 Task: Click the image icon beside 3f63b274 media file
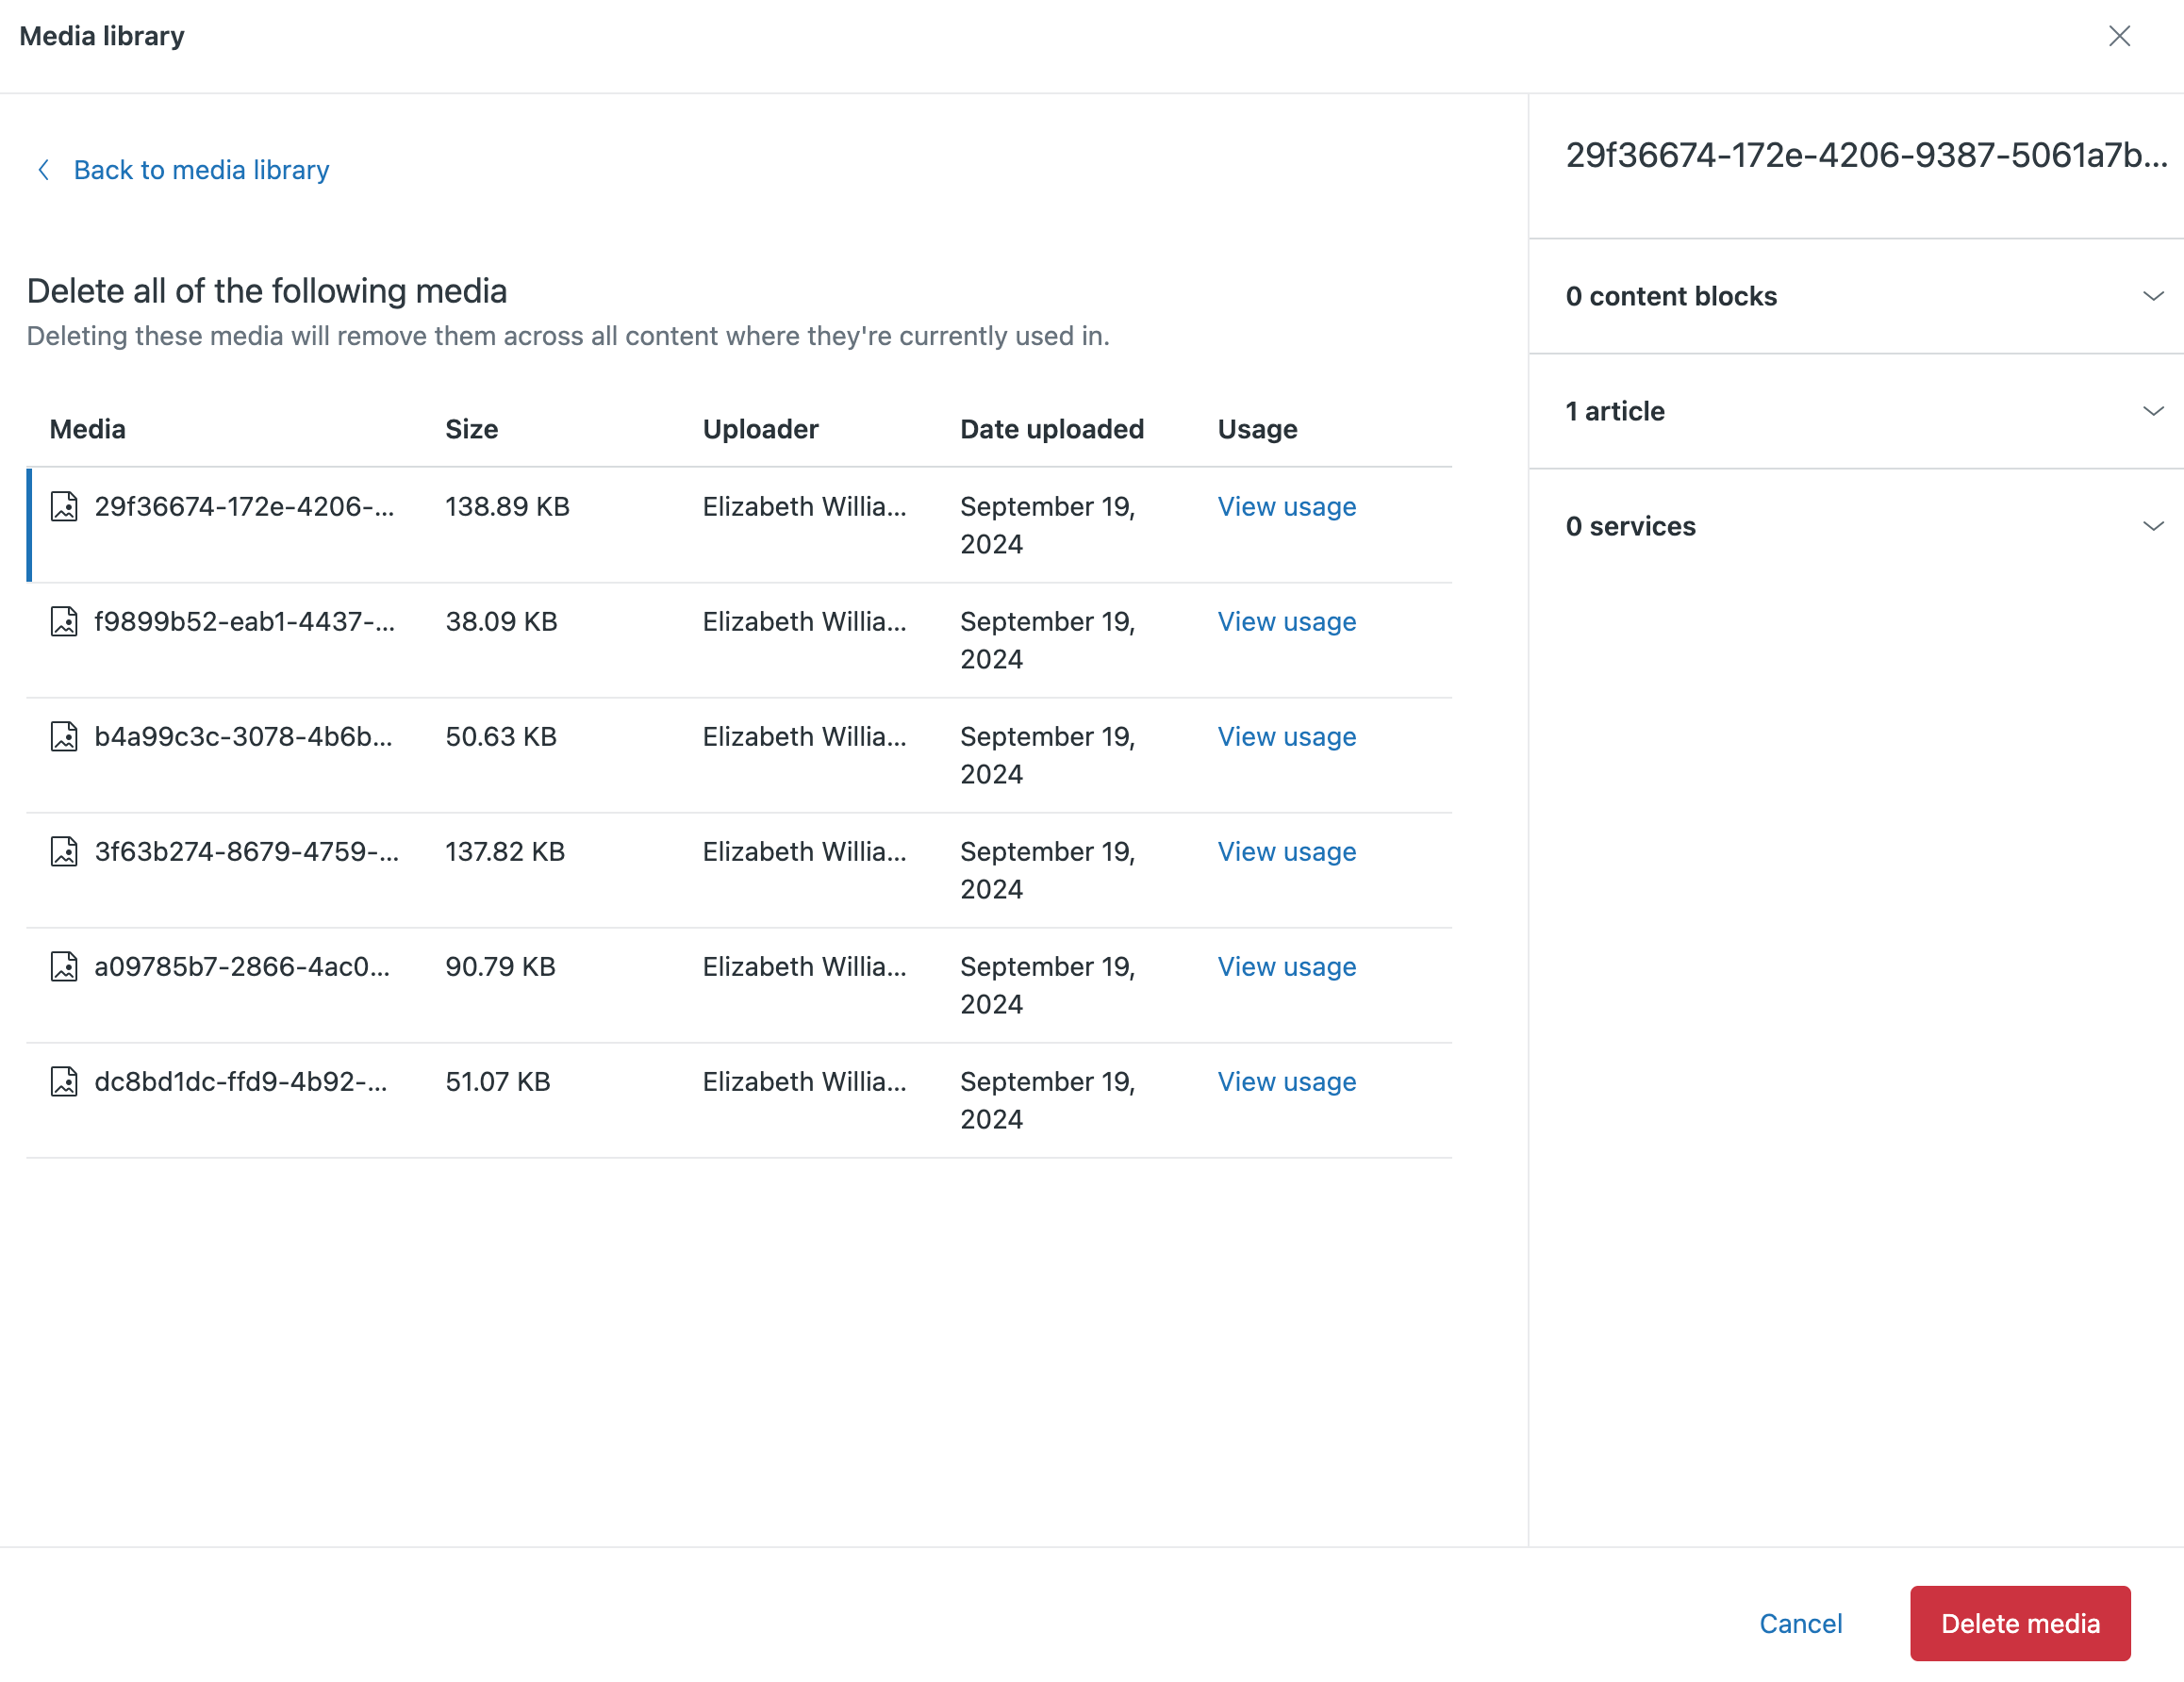tap(64, 852)
